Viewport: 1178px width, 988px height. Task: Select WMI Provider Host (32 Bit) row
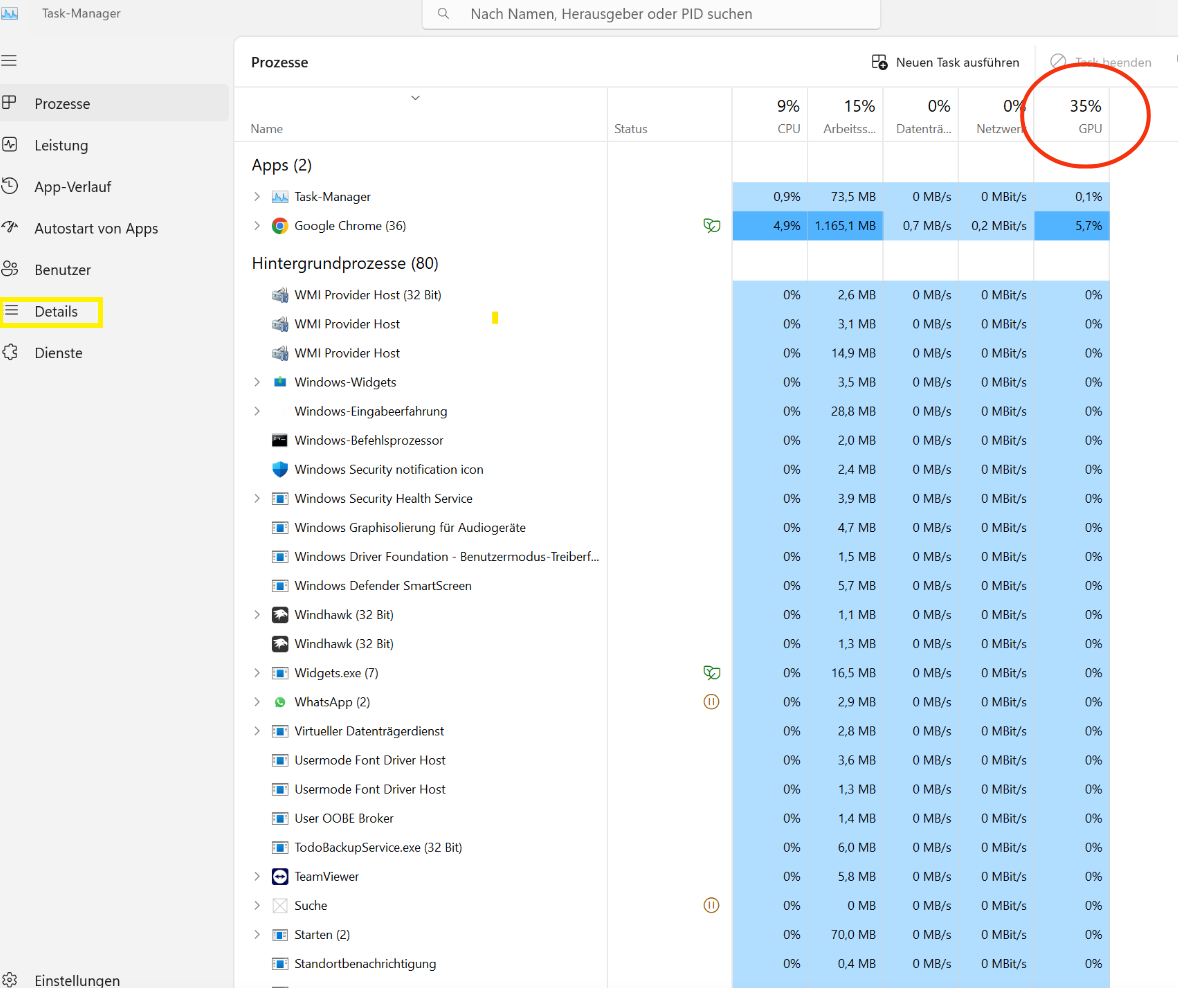(672, 295)
